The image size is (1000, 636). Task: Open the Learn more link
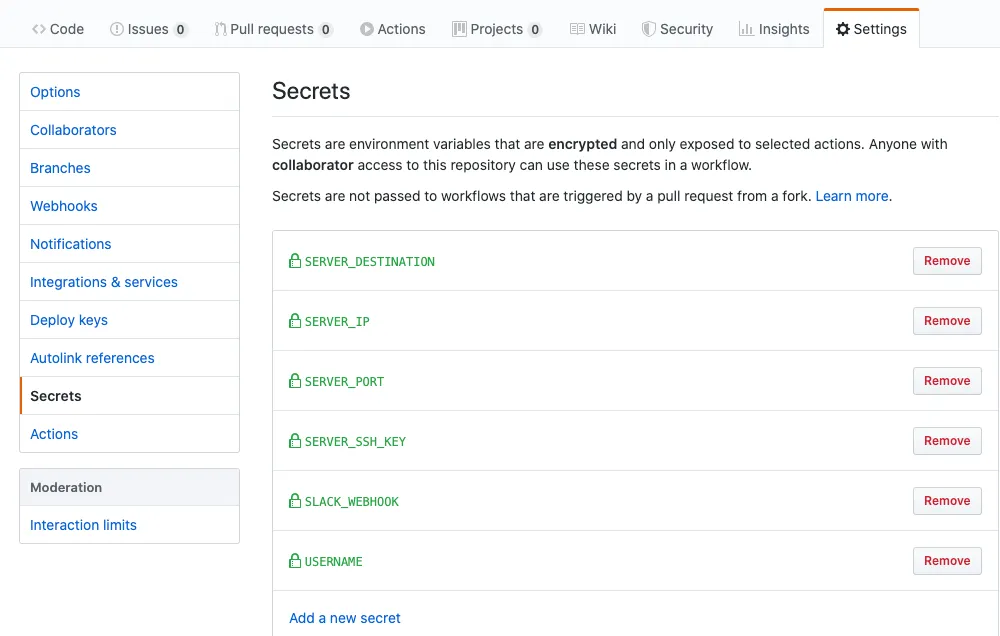(x=851, y=196)
